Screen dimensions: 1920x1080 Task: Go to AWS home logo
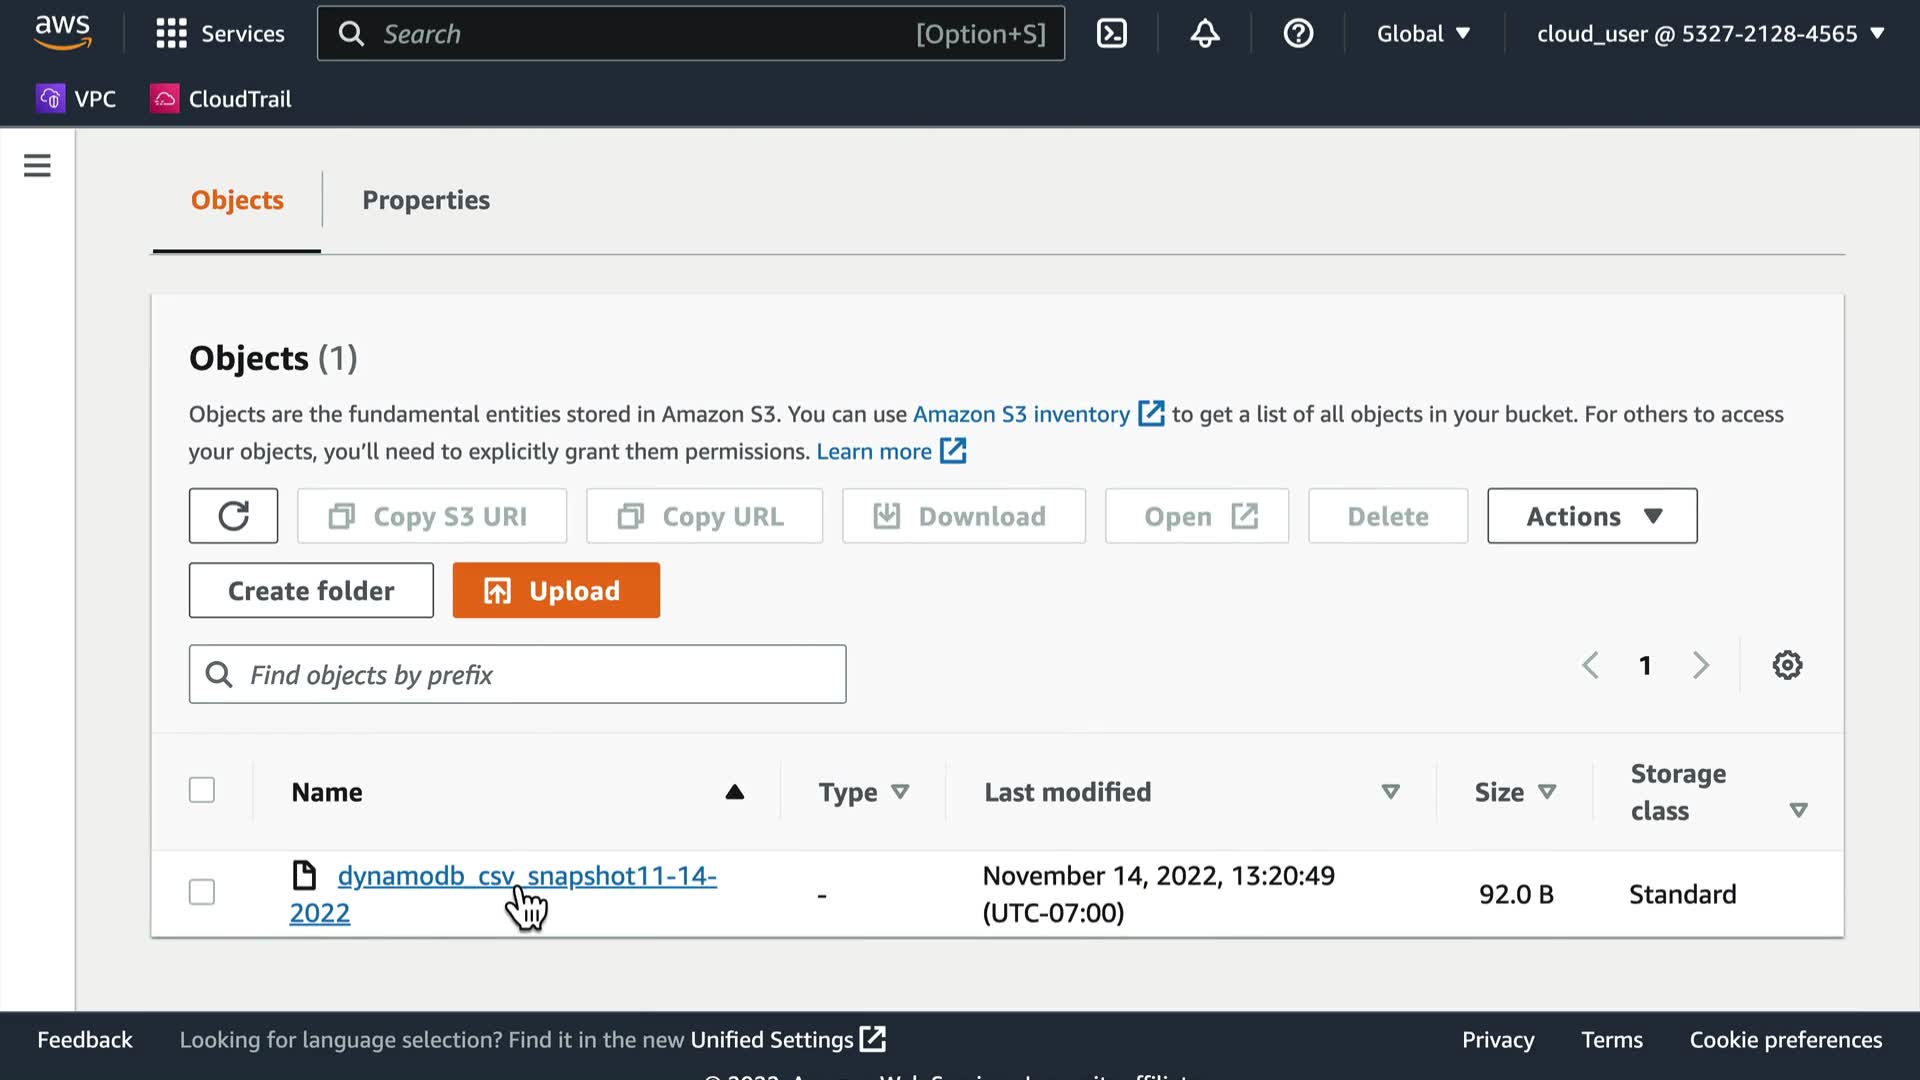point(62,32)
